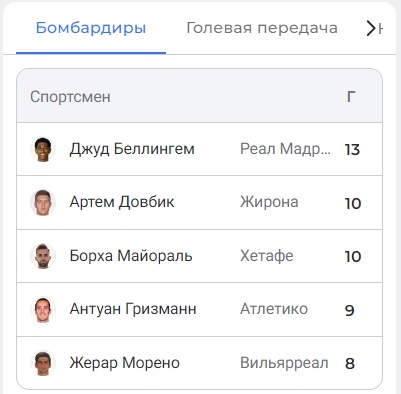Click the Хетафе team name
This screenshot has height=394, width=401.
(x=267, y=256)
